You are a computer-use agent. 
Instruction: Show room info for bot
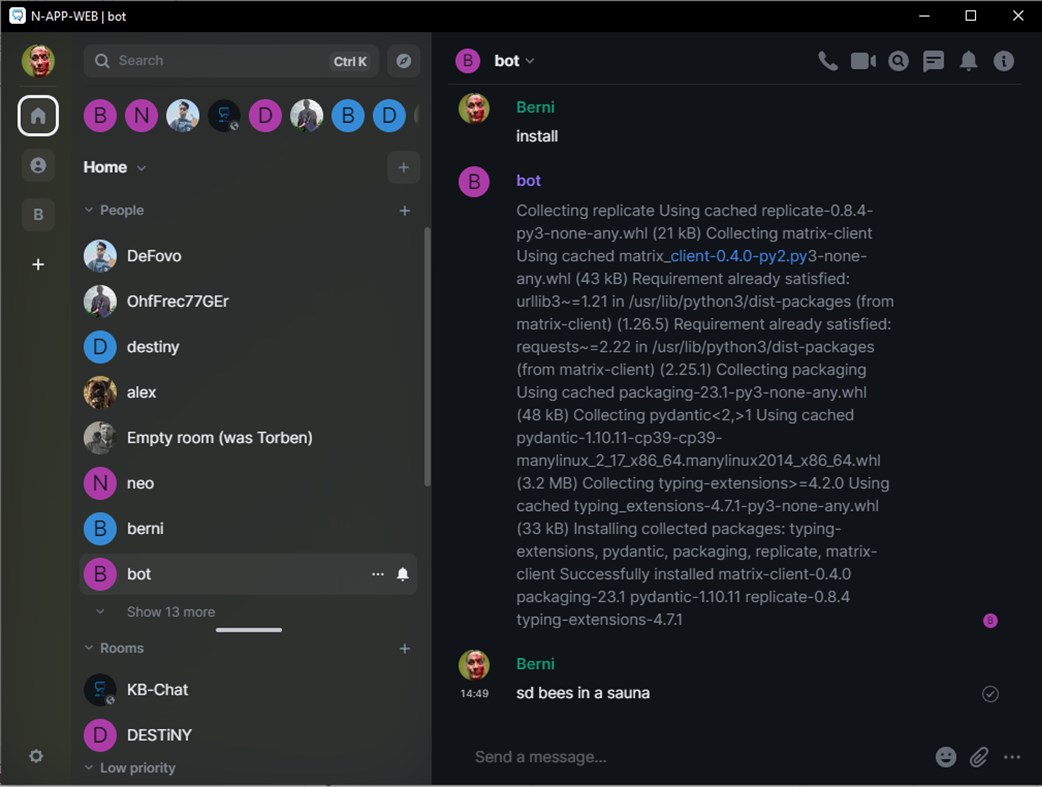click(x=1004, y=61)
